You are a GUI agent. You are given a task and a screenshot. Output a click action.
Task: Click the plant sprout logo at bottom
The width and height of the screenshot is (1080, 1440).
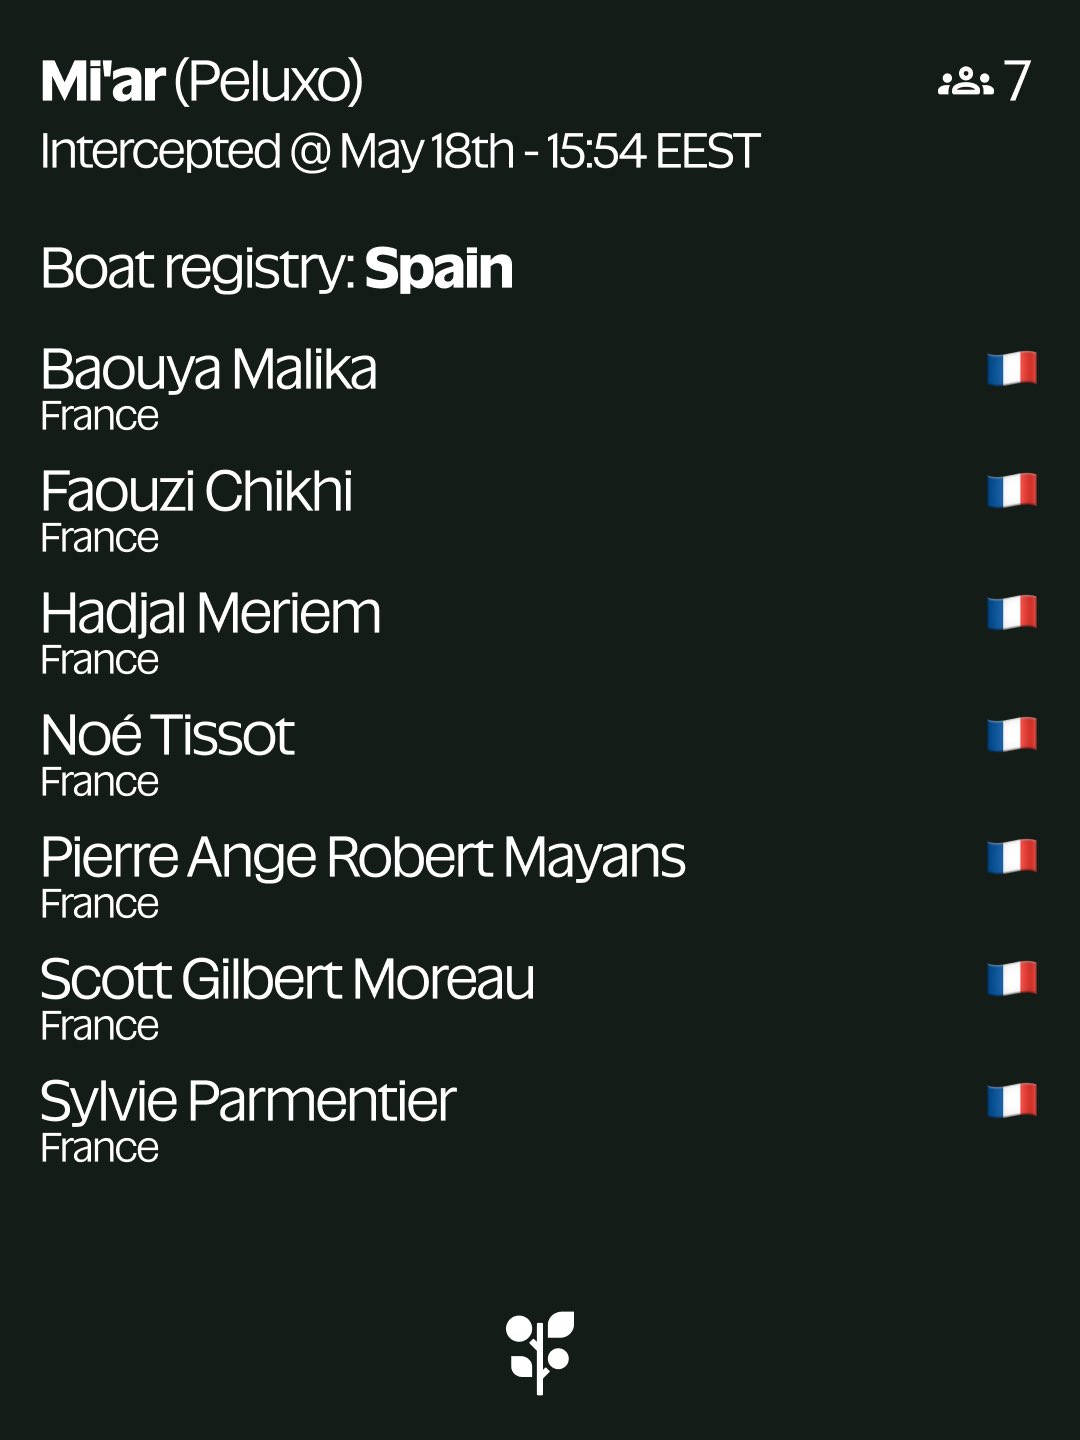point(540,1353)
